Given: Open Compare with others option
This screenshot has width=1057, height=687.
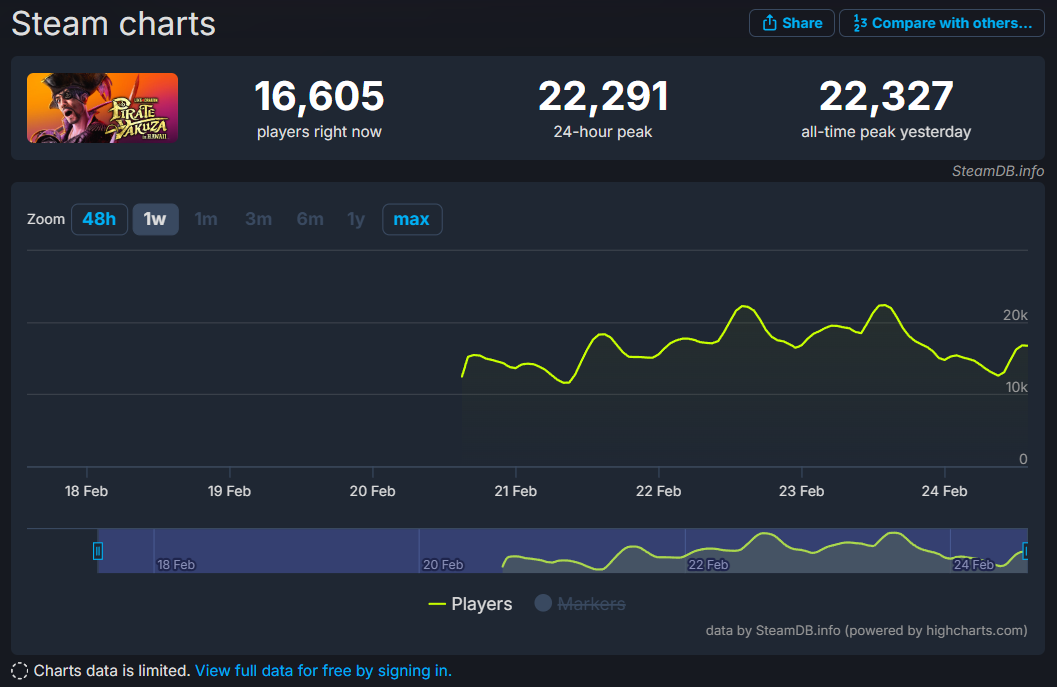Looking at the screenshot, I should [941, 23].
